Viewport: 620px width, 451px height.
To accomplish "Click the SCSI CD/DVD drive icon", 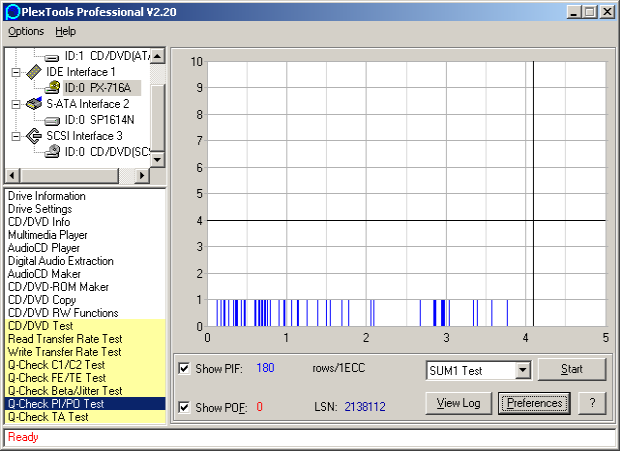I will tap(52, 152).
